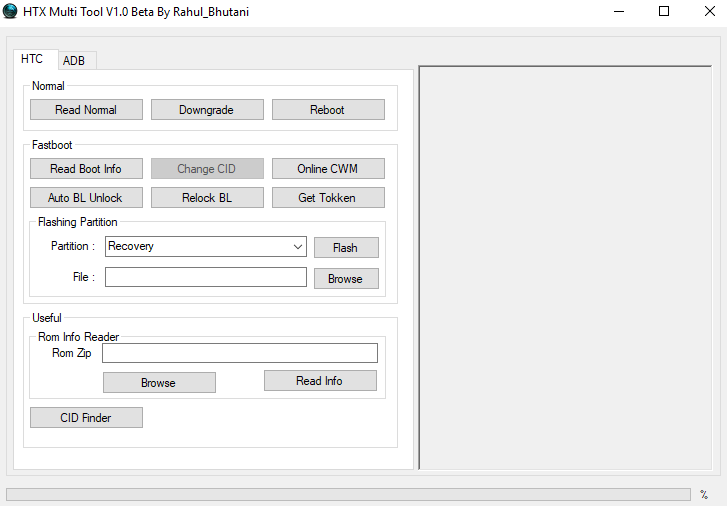Click the disabled Change CID button

coord(207,169)
